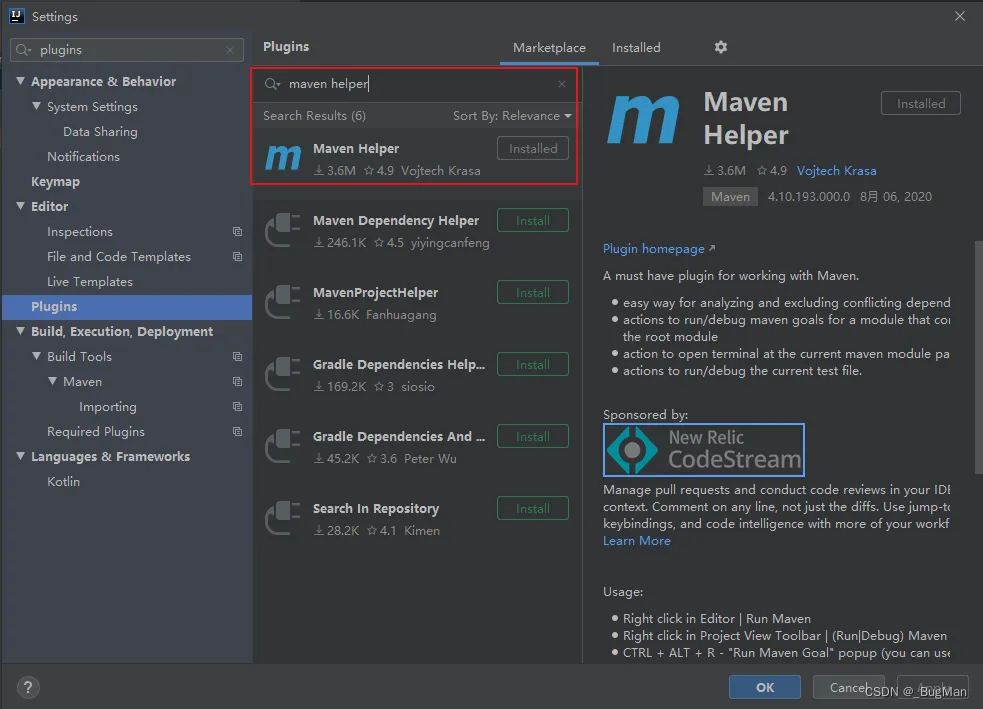The height and width of the screenshot is (709, 983).
Task: Click the Cancel button
Action: (848, 687)
